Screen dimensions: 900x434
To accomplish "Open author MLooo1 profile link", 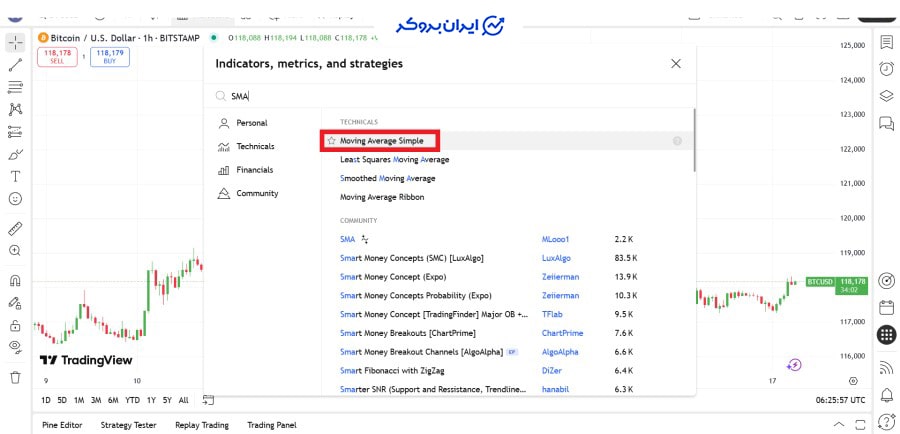I will coord(555,239).
